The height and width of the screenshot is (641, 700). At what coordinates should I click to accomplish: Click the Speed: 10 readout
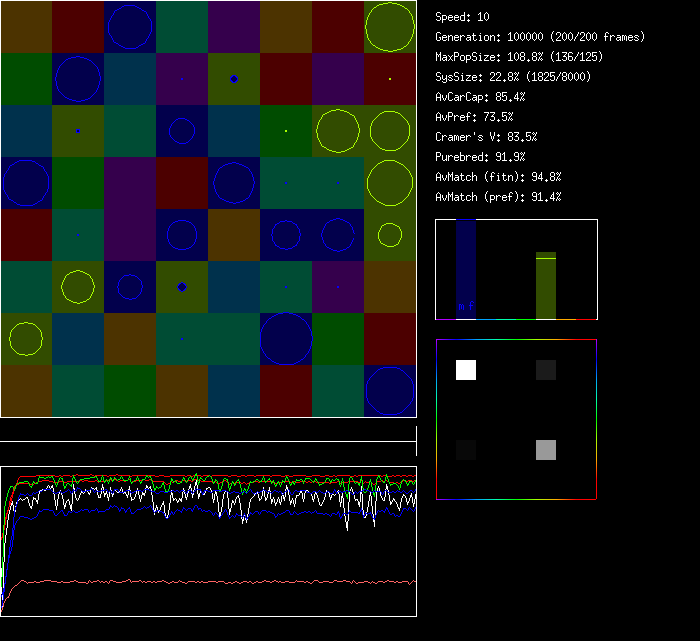coord(463,17)
